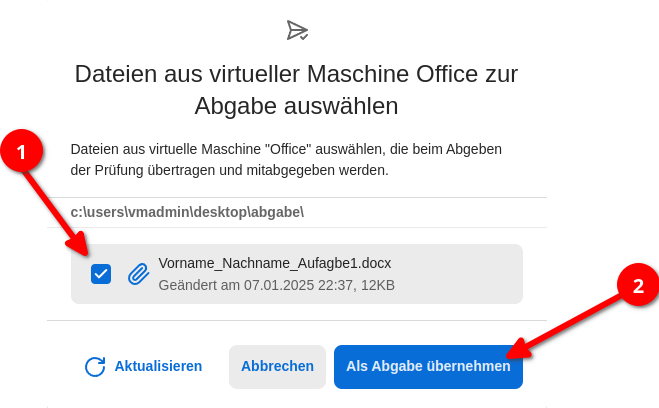Select the file name Vorname_Nachname_Aufagbe1.docx

tap(275, 263)
